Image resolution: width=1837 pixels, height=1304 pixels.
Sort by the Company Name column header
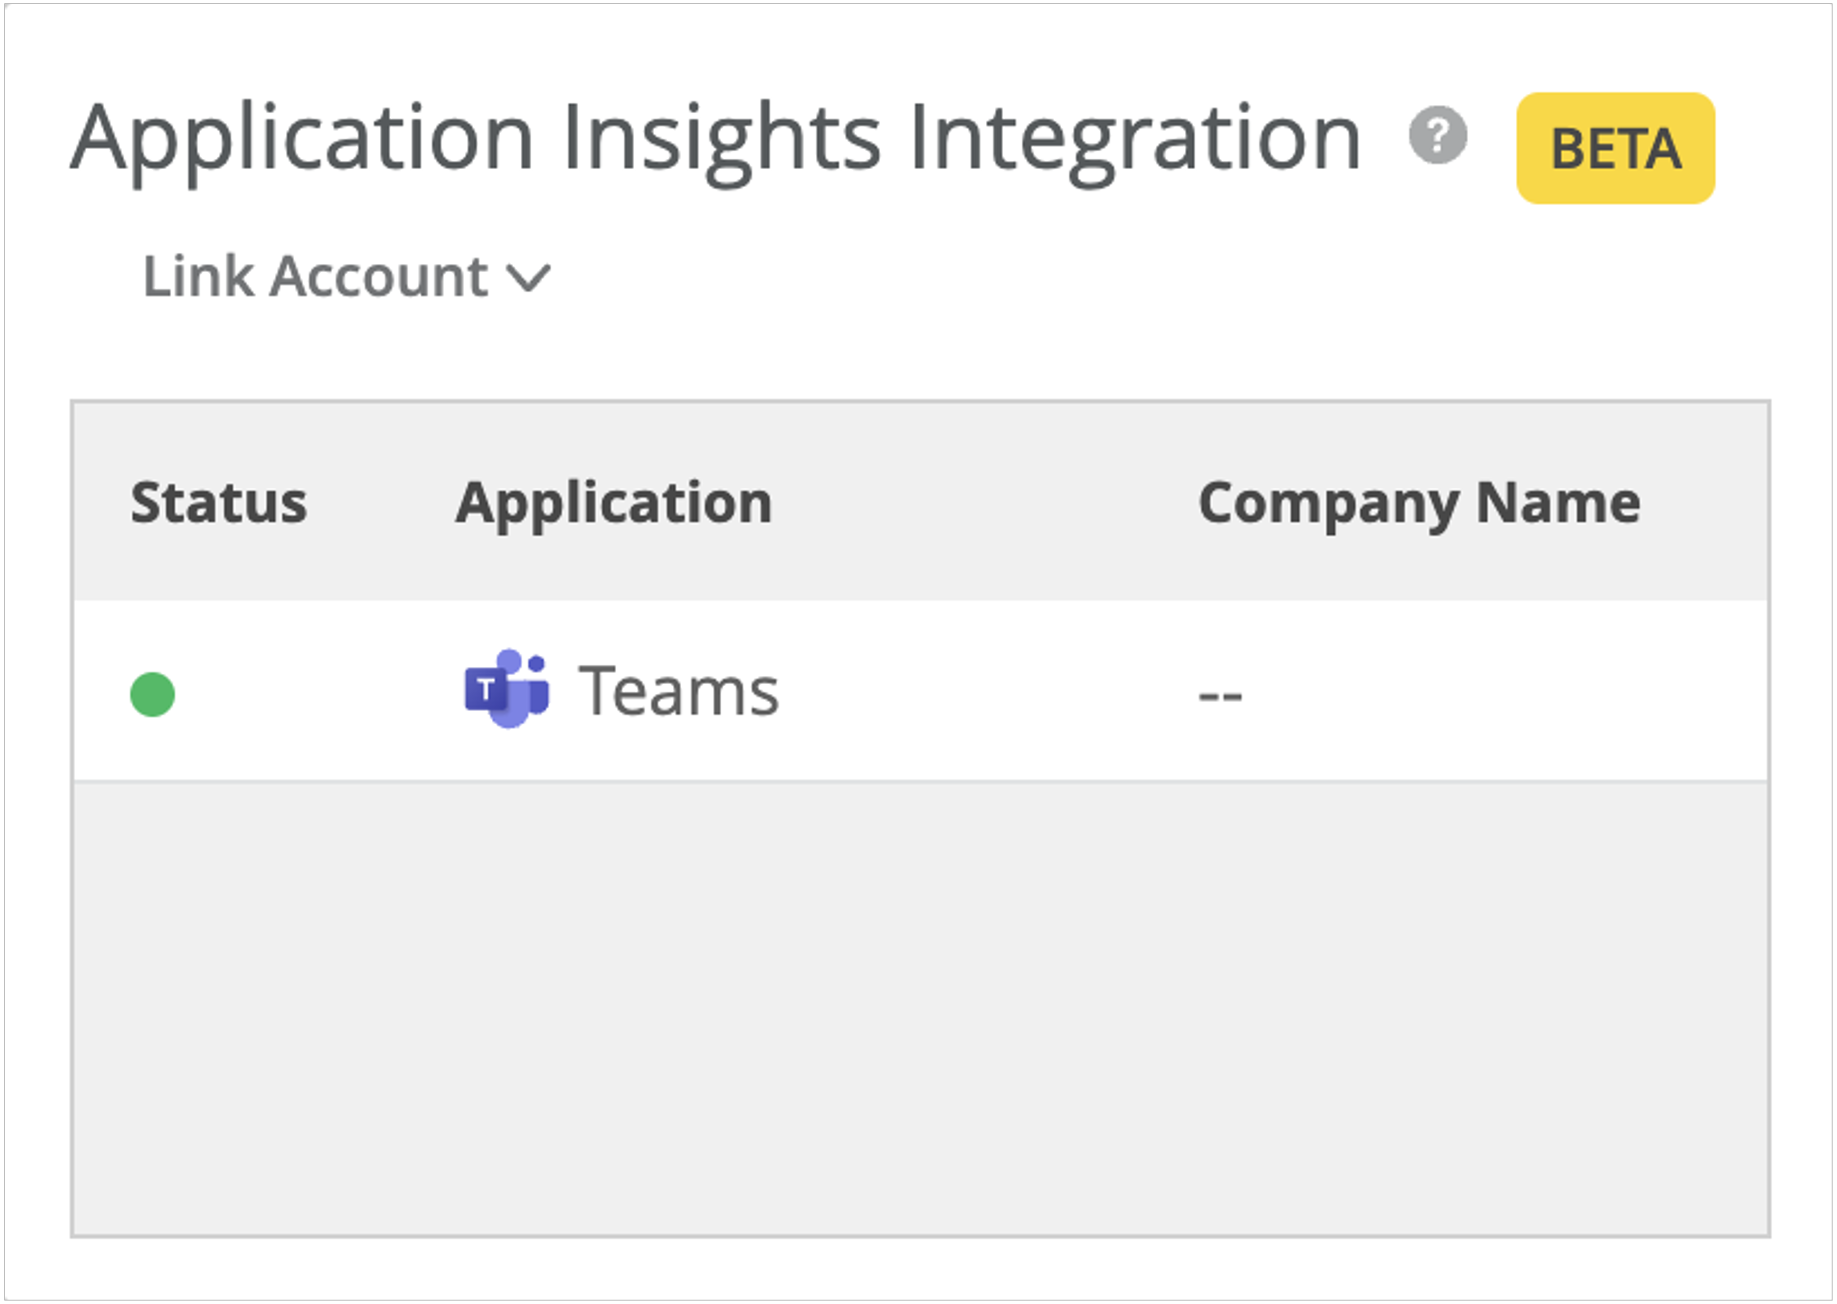click(1418, 502)
